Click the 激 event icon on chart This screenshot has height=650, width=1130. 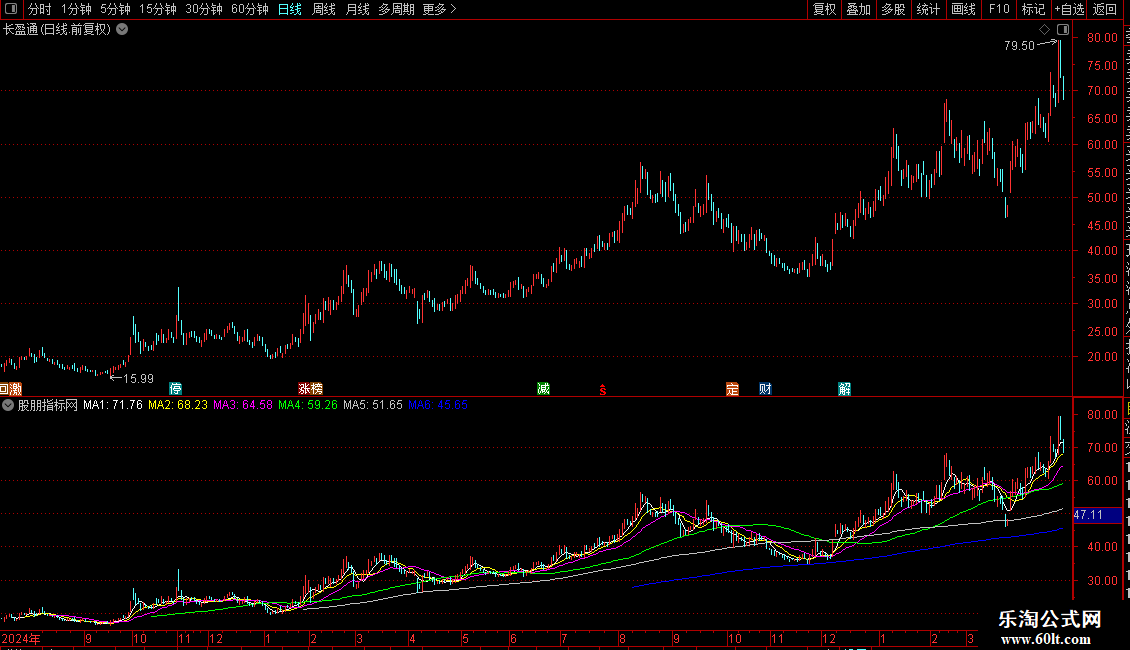[x=16, y=389]
